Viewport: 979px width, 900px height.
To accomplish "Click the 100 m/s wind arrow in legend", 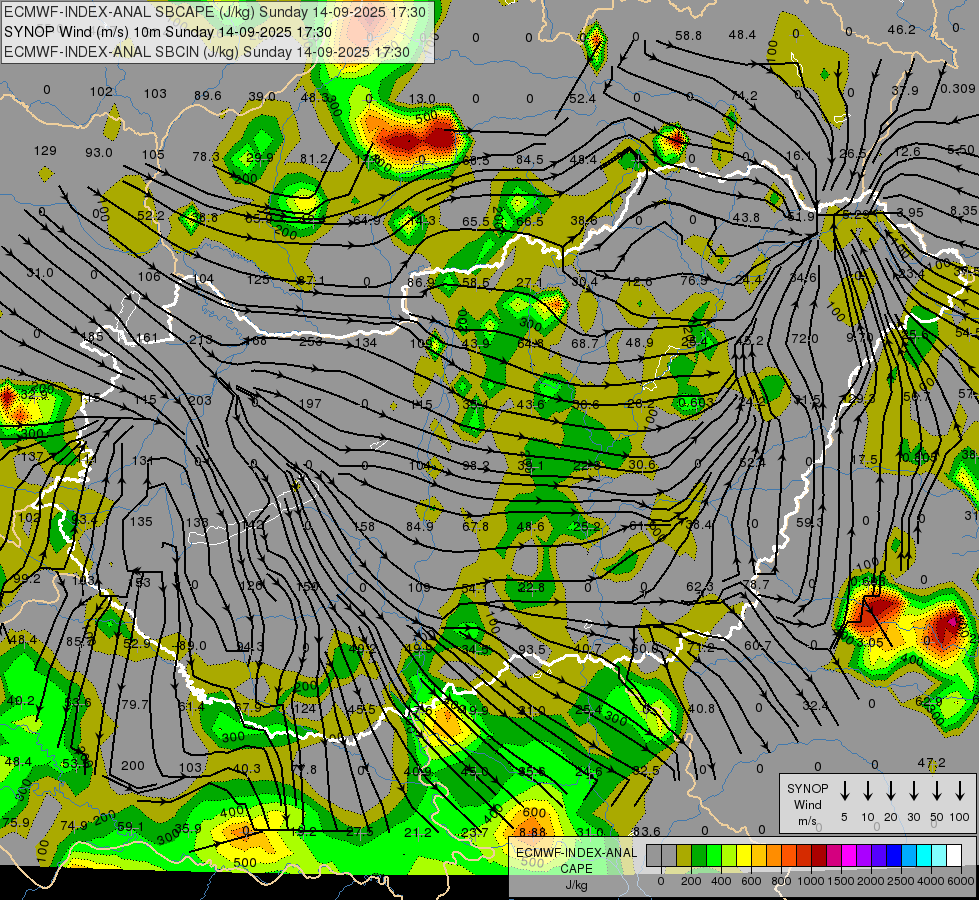I will click(x=960, y=791).
